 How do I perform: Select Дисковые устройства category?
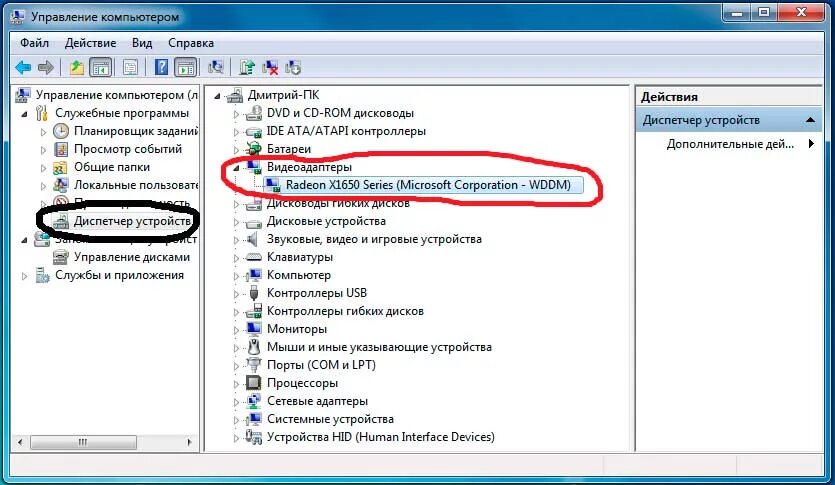(x=326, y=221)
